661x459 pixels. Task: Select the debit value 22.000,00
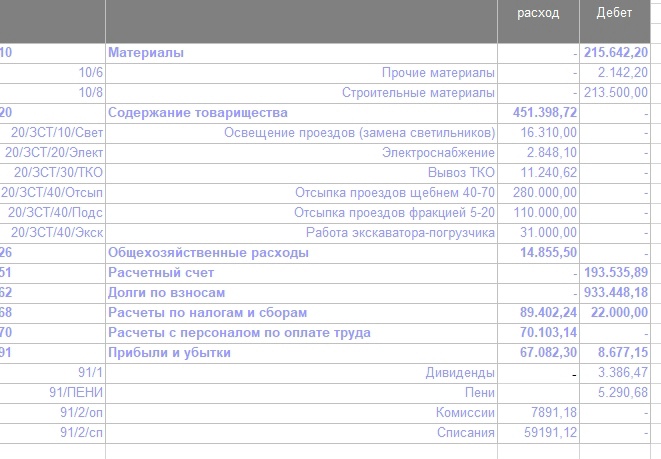click(x=619, y=312)
